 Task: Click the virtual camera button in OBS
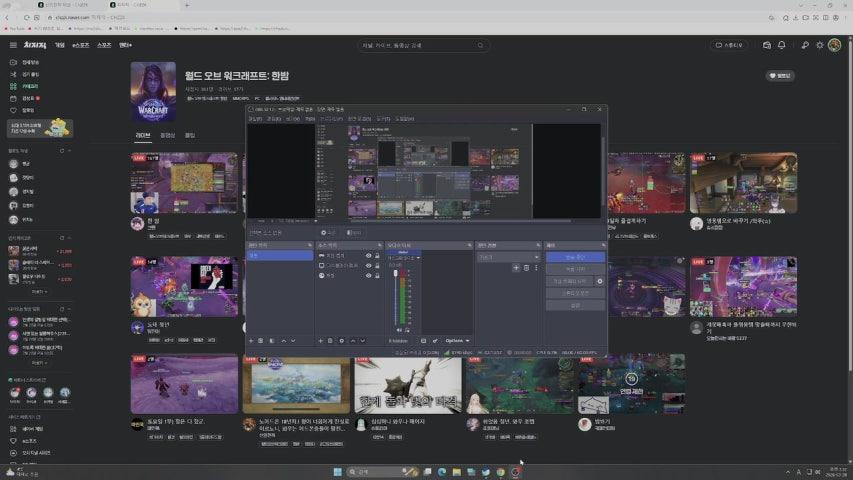pyautogui.click(x=570, y=281)
